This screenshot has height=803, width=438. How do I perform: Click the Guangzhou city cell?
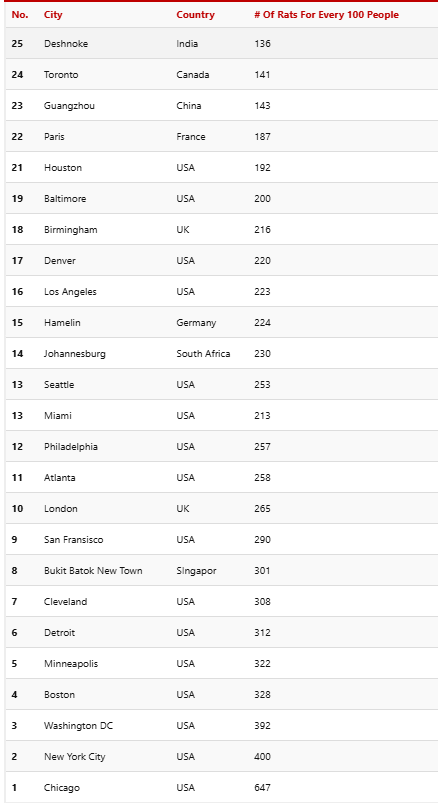[70, 106]
